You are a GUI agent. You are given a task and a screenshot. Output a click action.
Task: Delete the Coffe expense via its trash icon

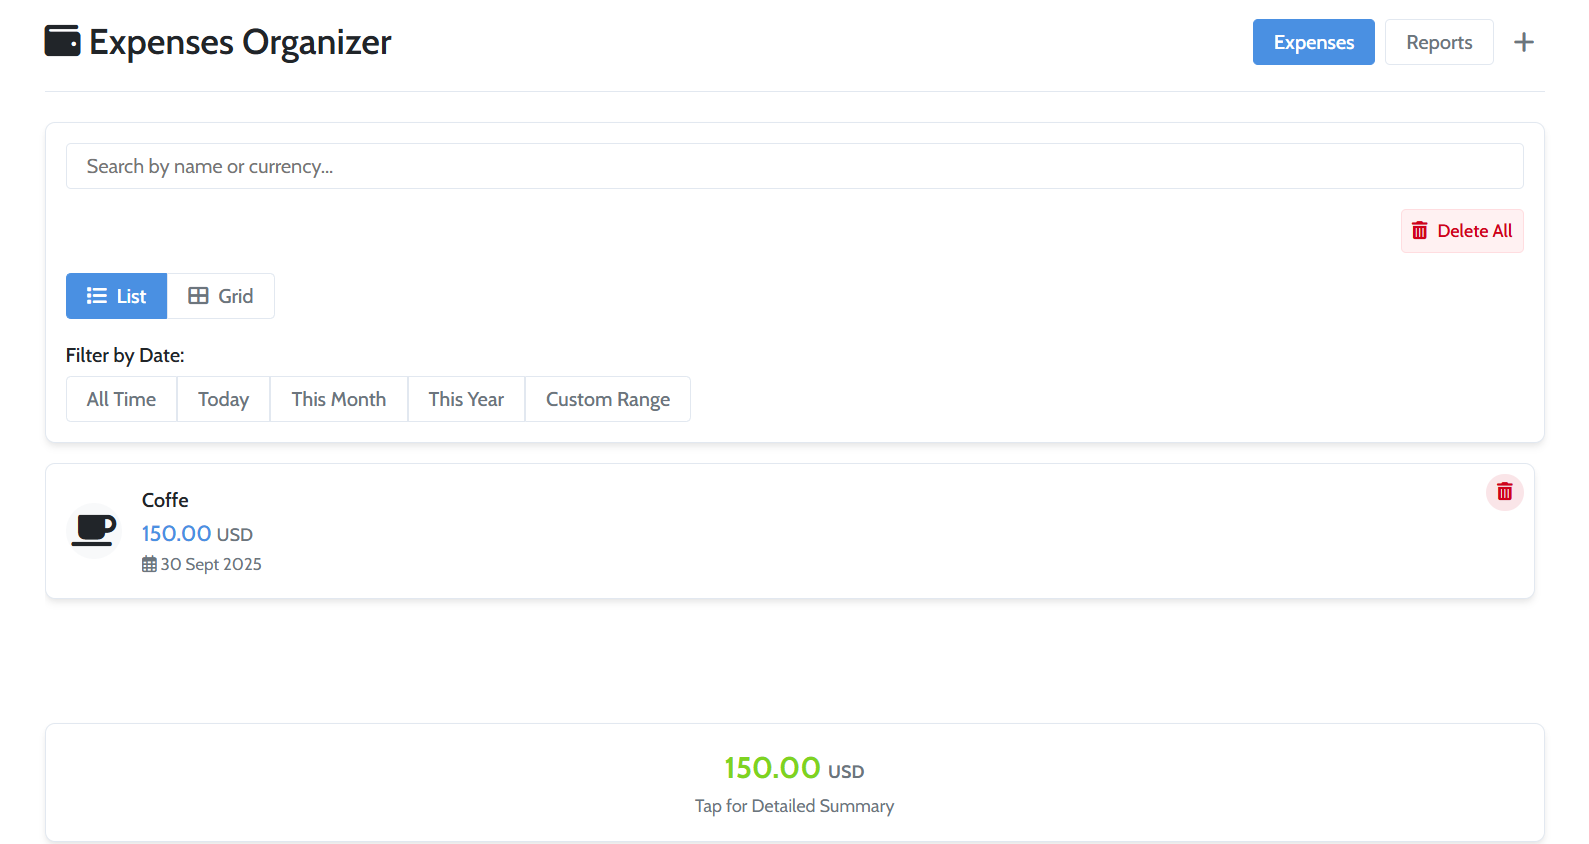coord(1504,491)
